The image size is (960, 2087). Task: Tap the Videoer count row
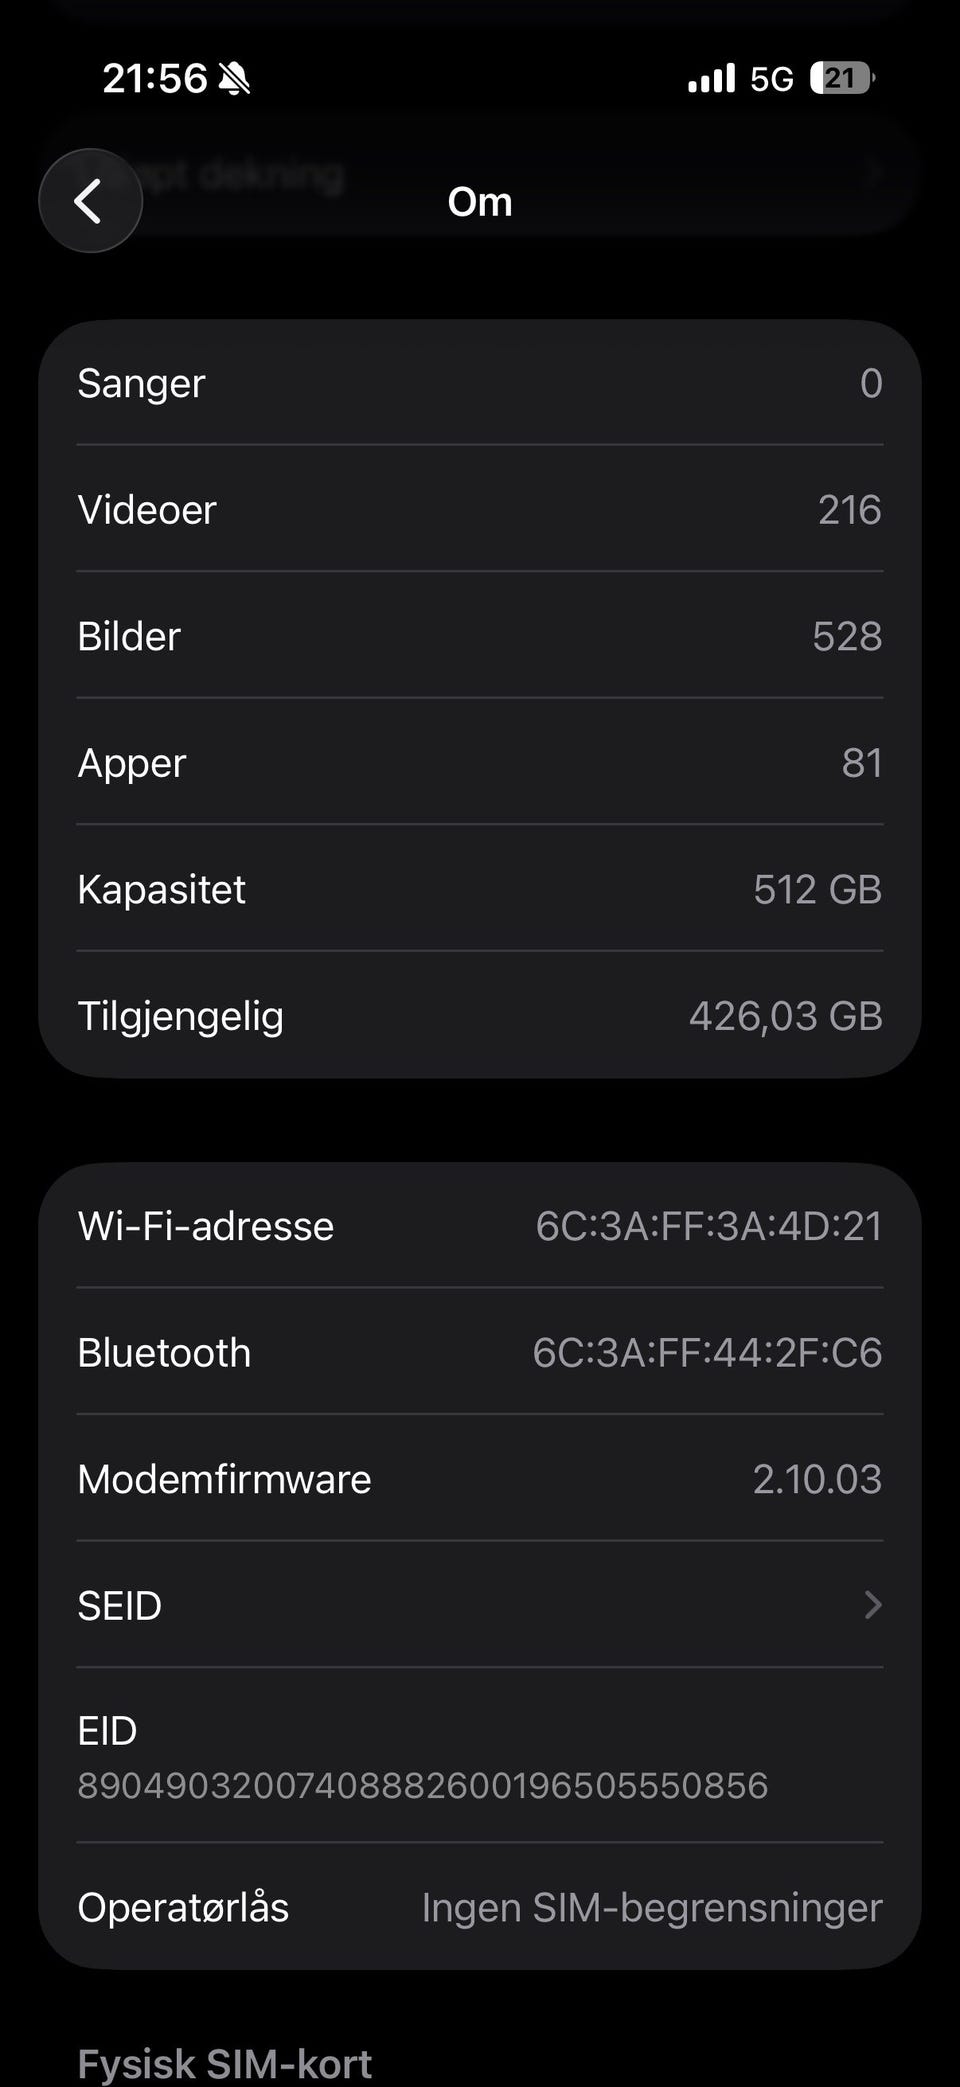point(480,510)
